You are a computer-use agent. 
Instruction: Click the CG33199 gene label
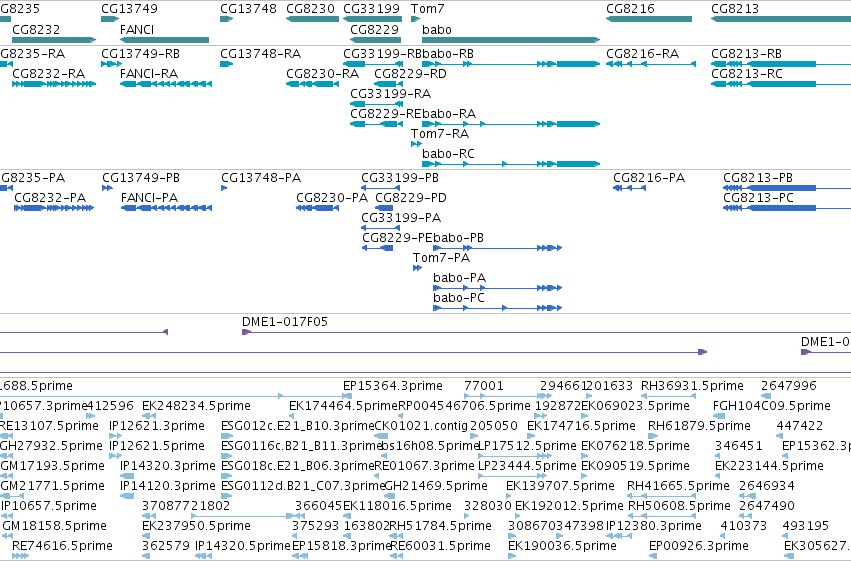(x=371, y=9)
